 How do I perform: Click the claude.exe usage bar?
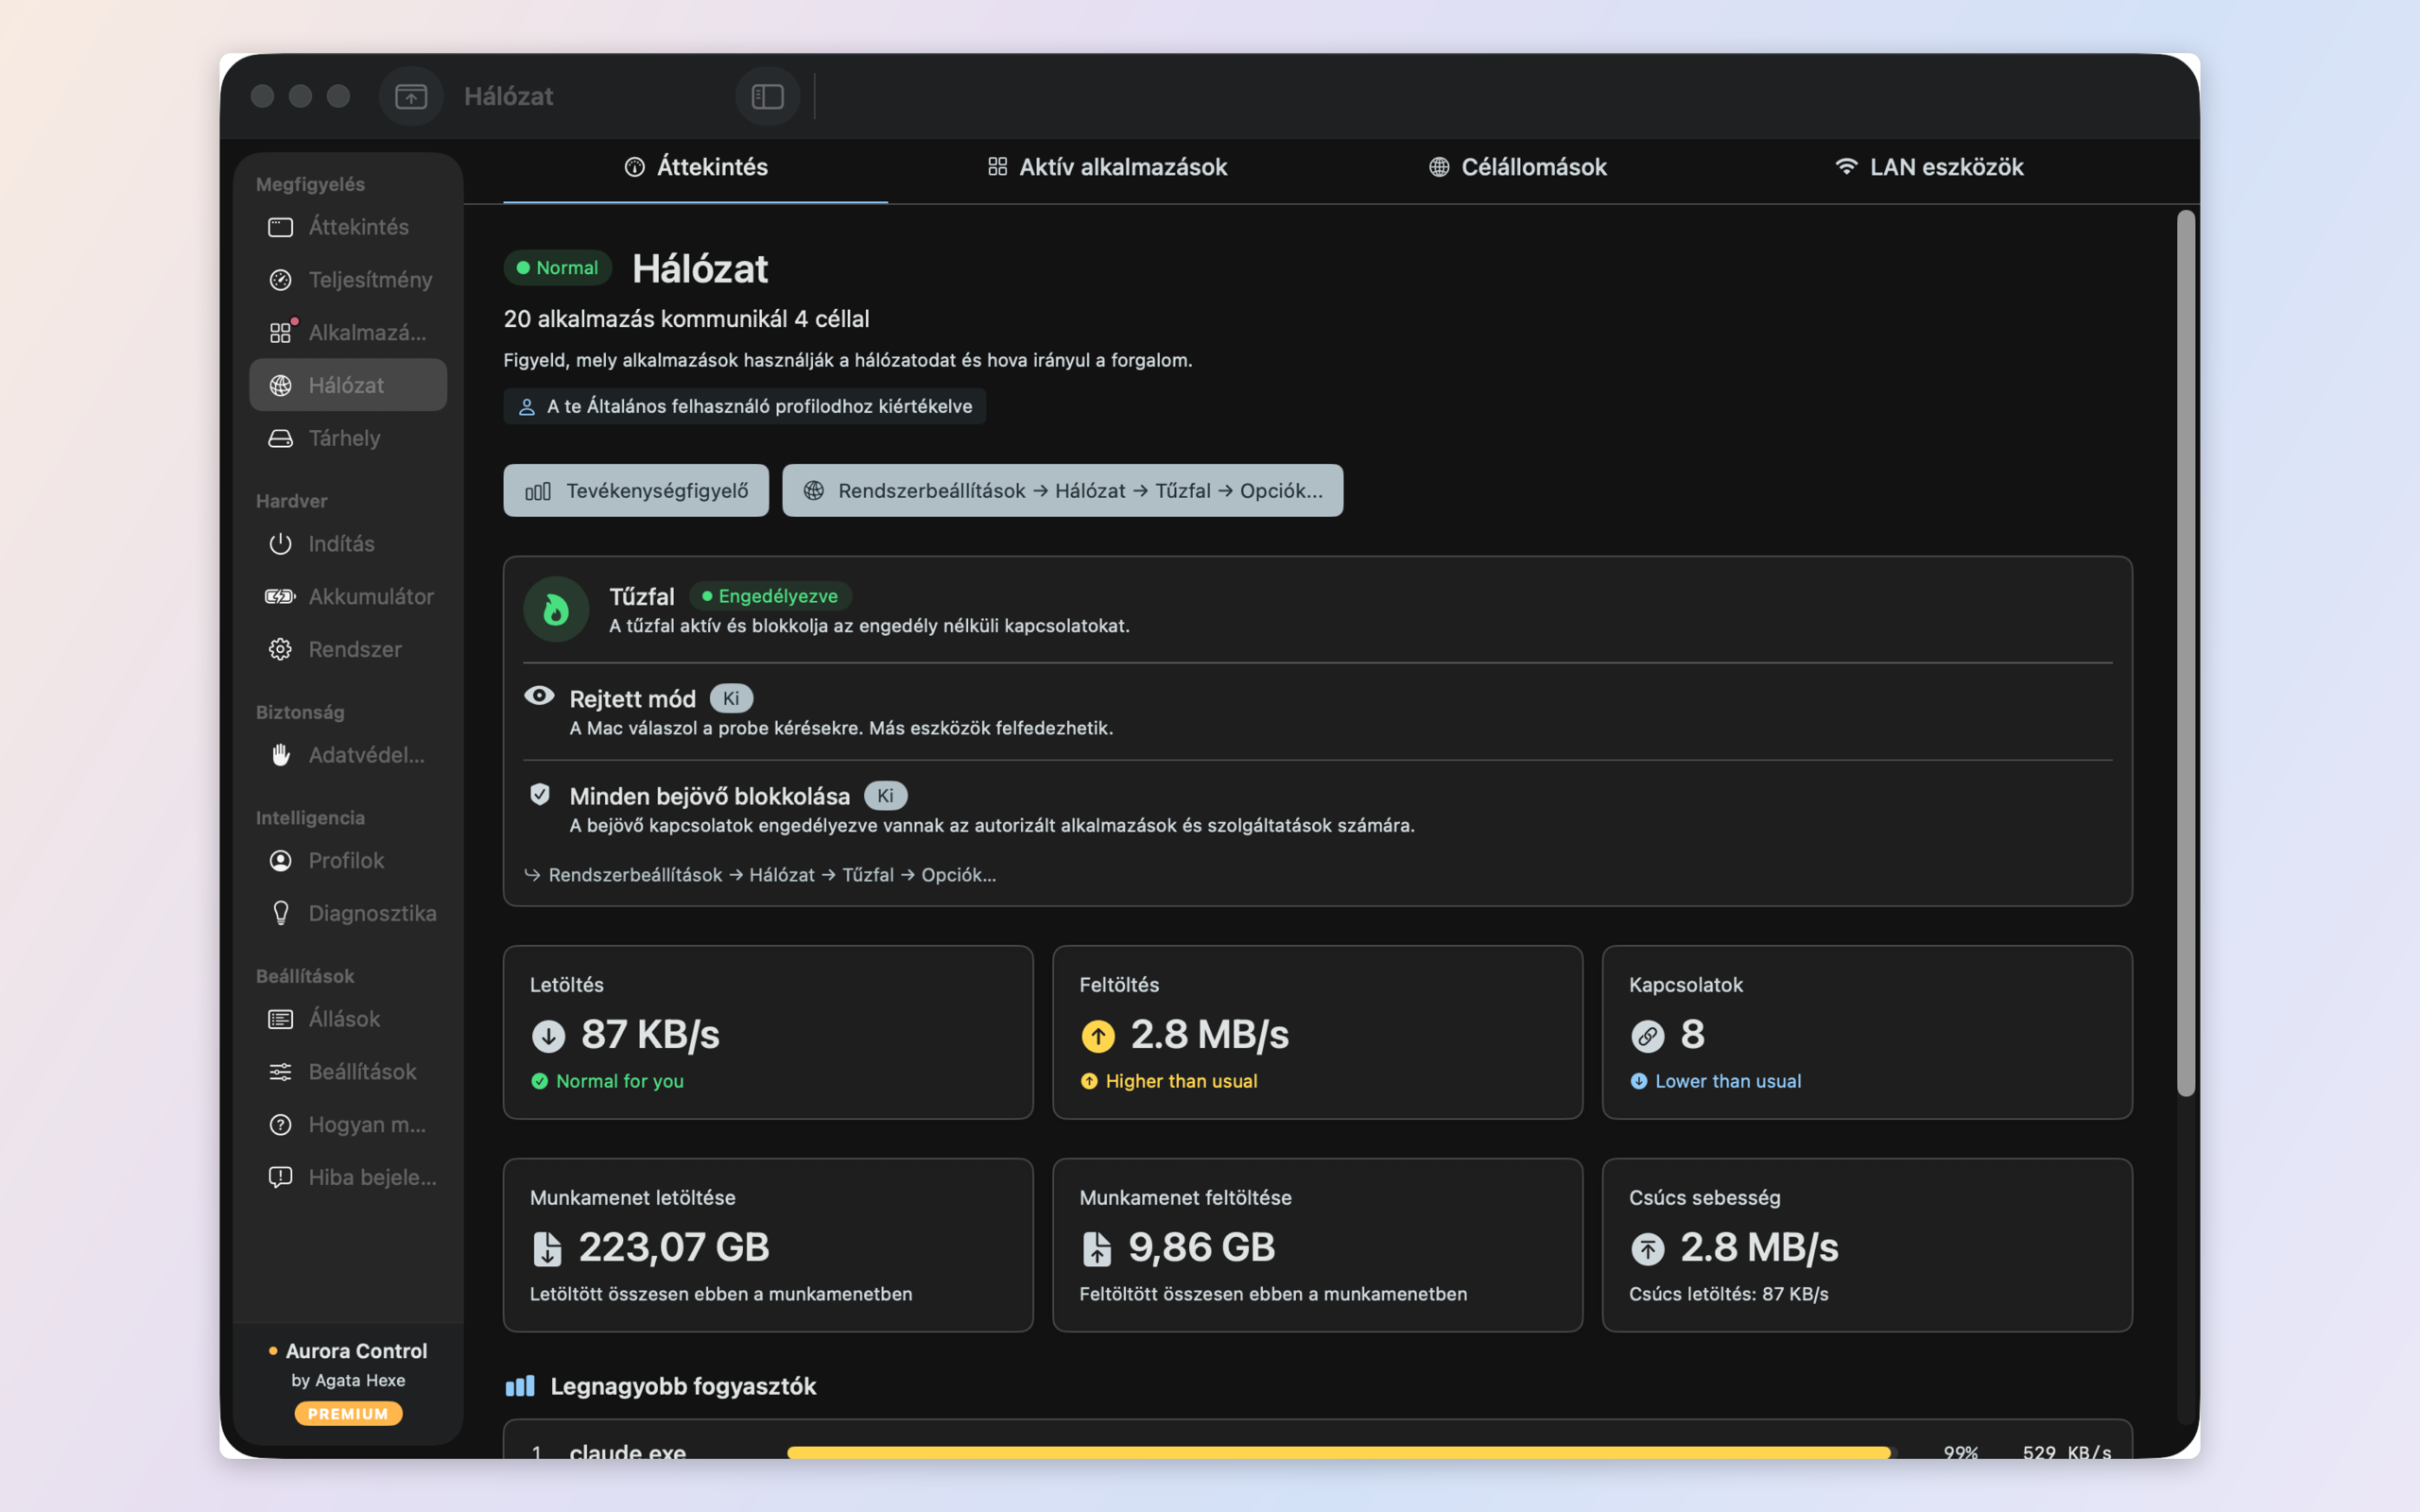coord(1340,1452)
